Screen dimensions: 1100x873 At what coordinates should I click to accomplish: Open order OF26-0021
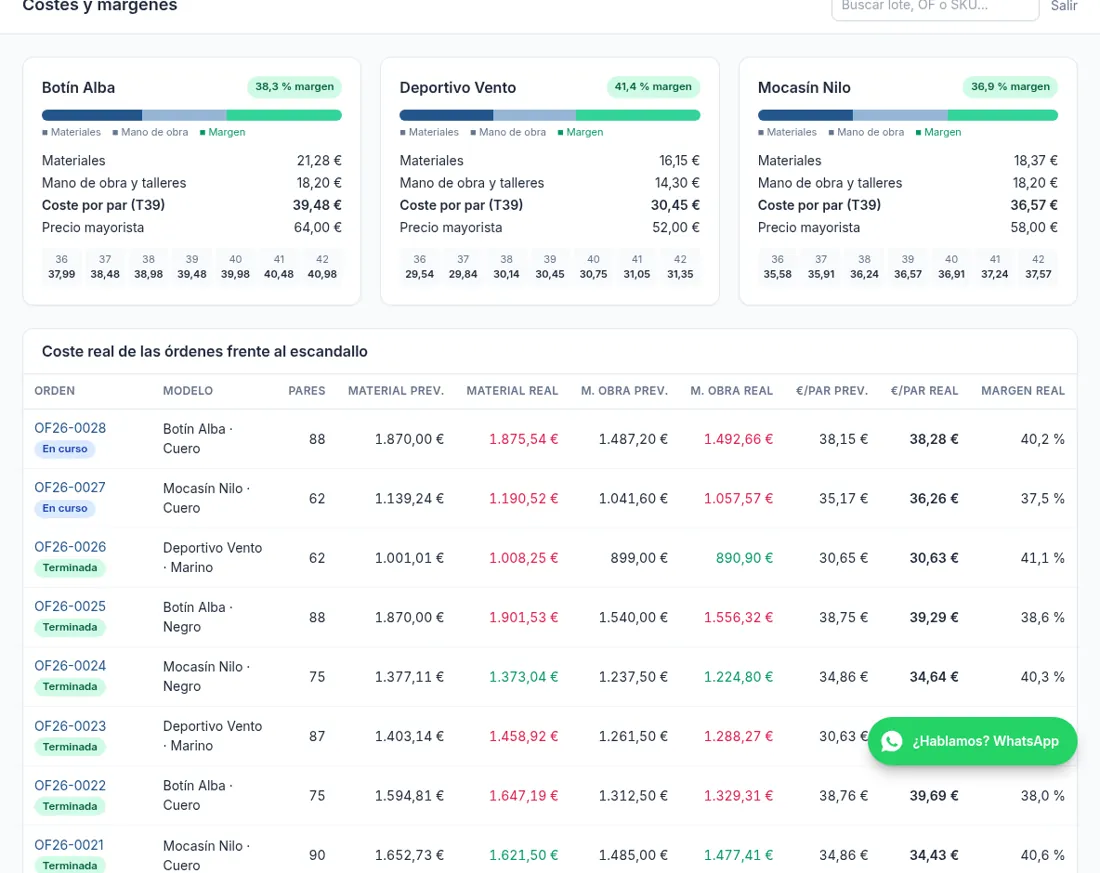pos(69,845)
